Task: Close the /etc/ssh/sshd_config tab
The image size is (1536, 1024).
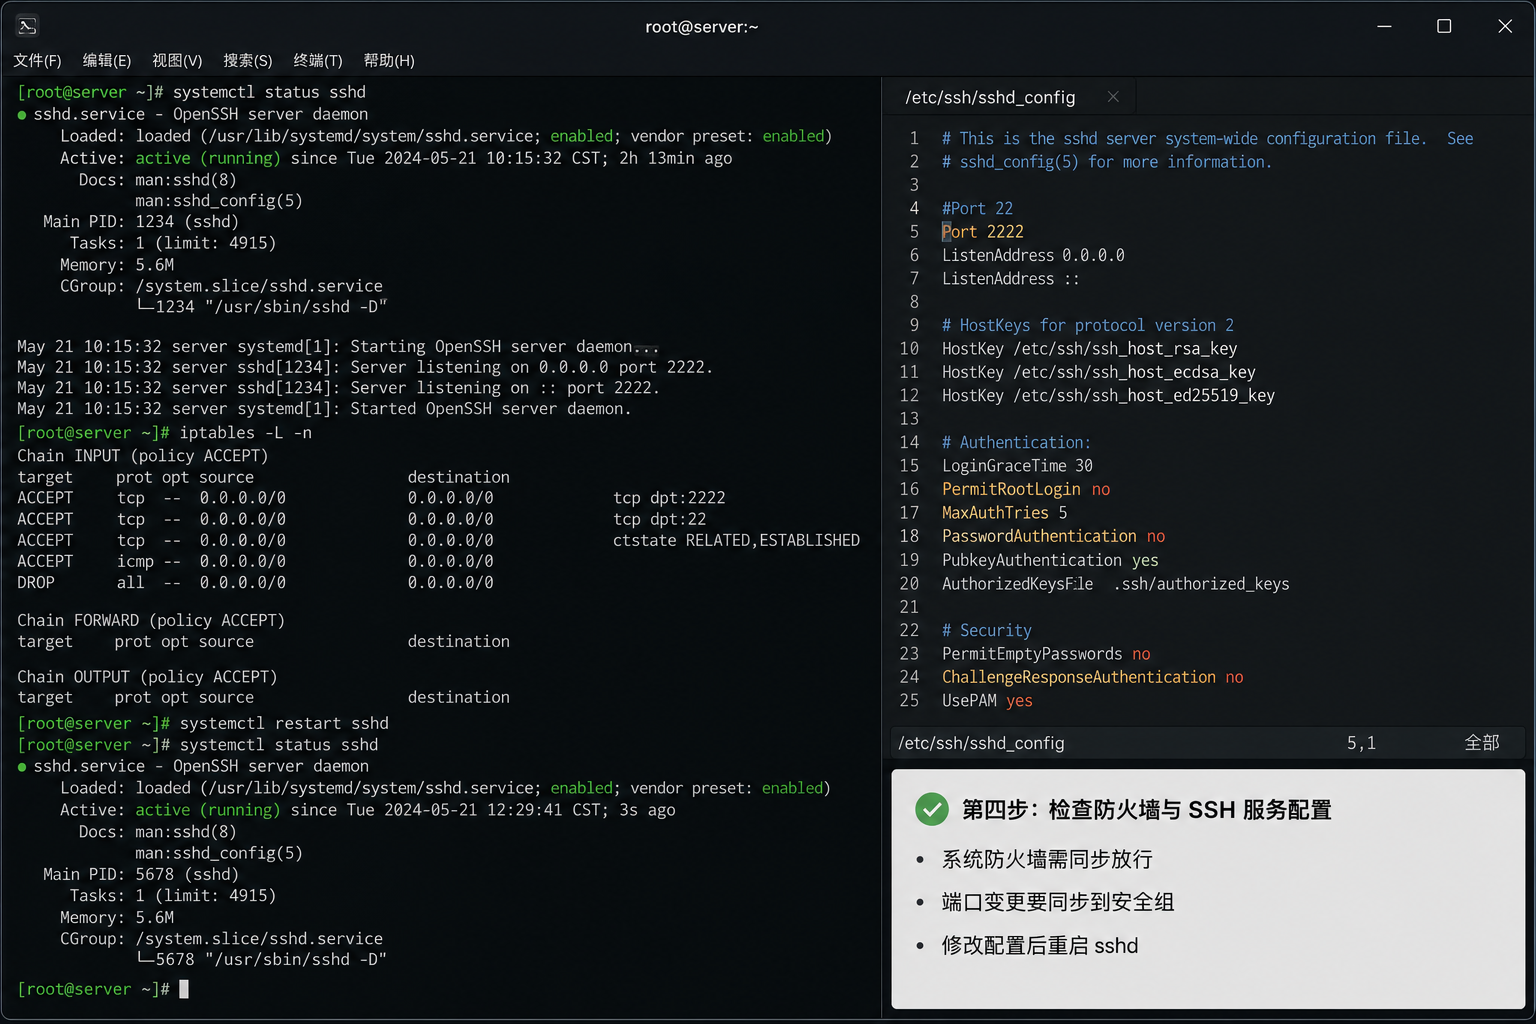Action: tap(1113, 97)
